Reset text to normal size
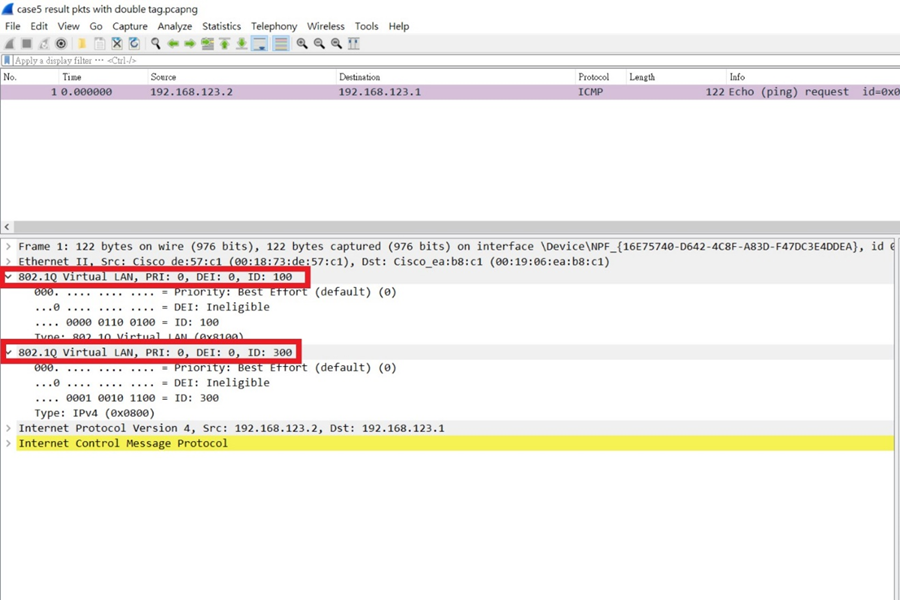Screen dimensions: 900x600 (x=336, y=44)
